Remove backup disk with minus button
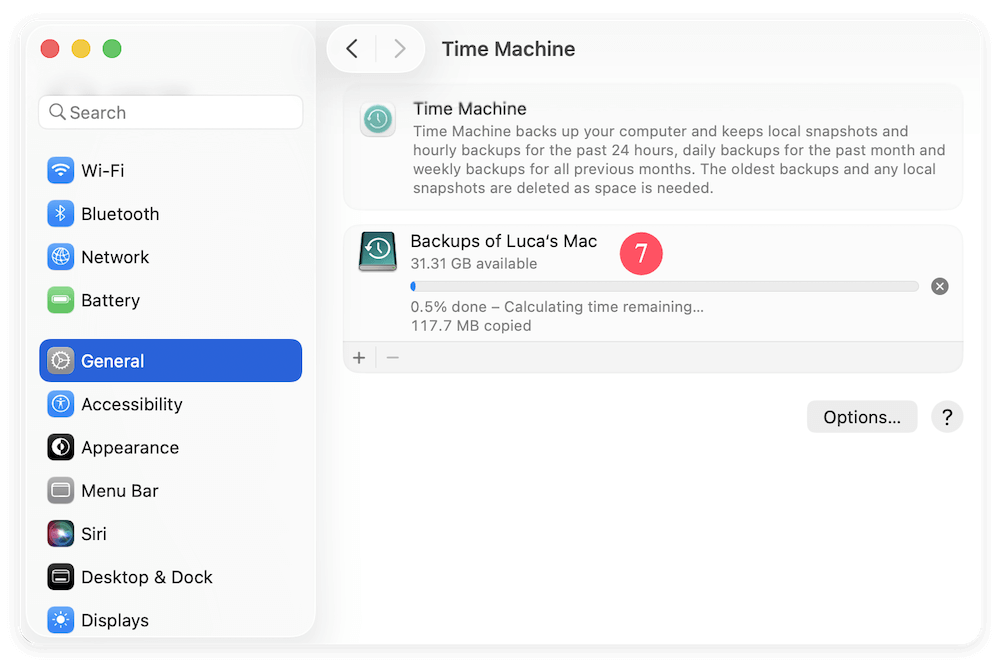 click(393, 357)
